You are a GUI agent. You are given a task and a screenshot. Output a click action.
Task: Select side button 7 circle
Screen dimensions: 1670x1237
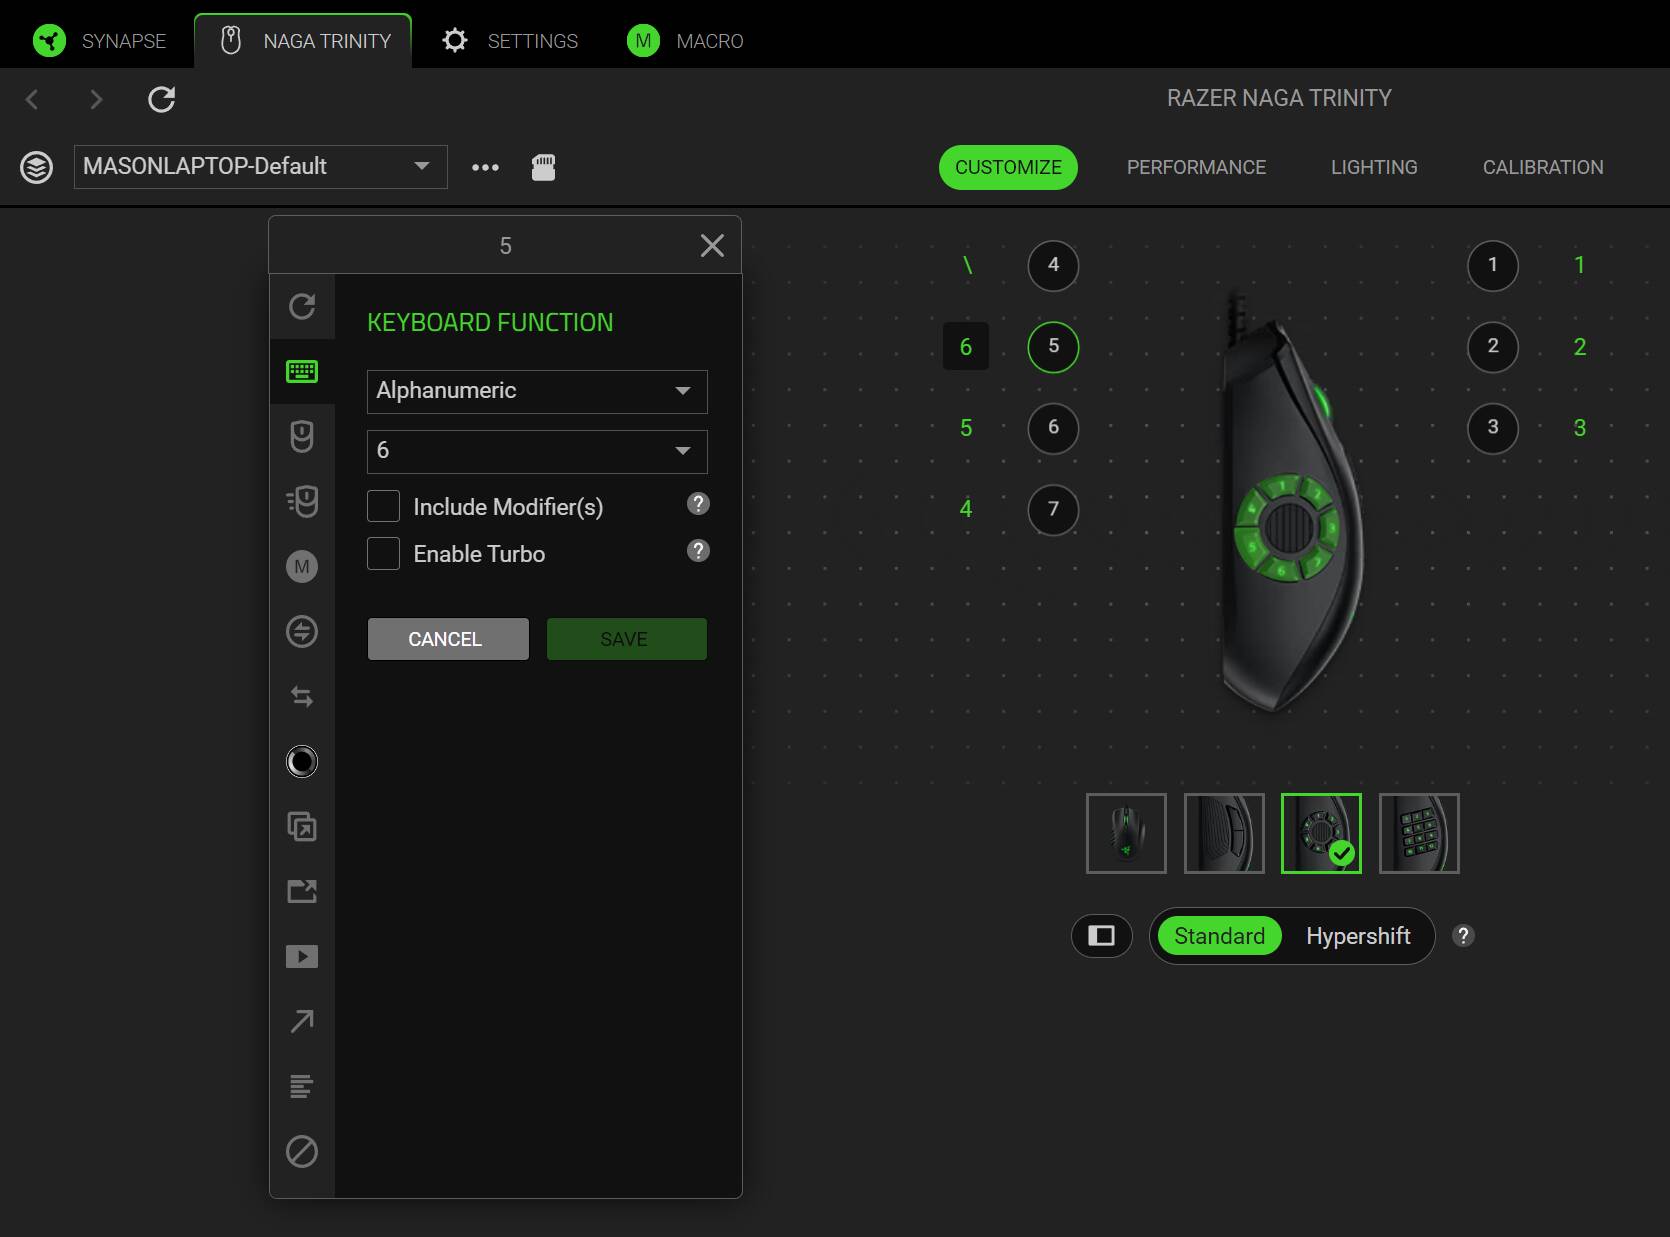click(x=1053, y=509)
